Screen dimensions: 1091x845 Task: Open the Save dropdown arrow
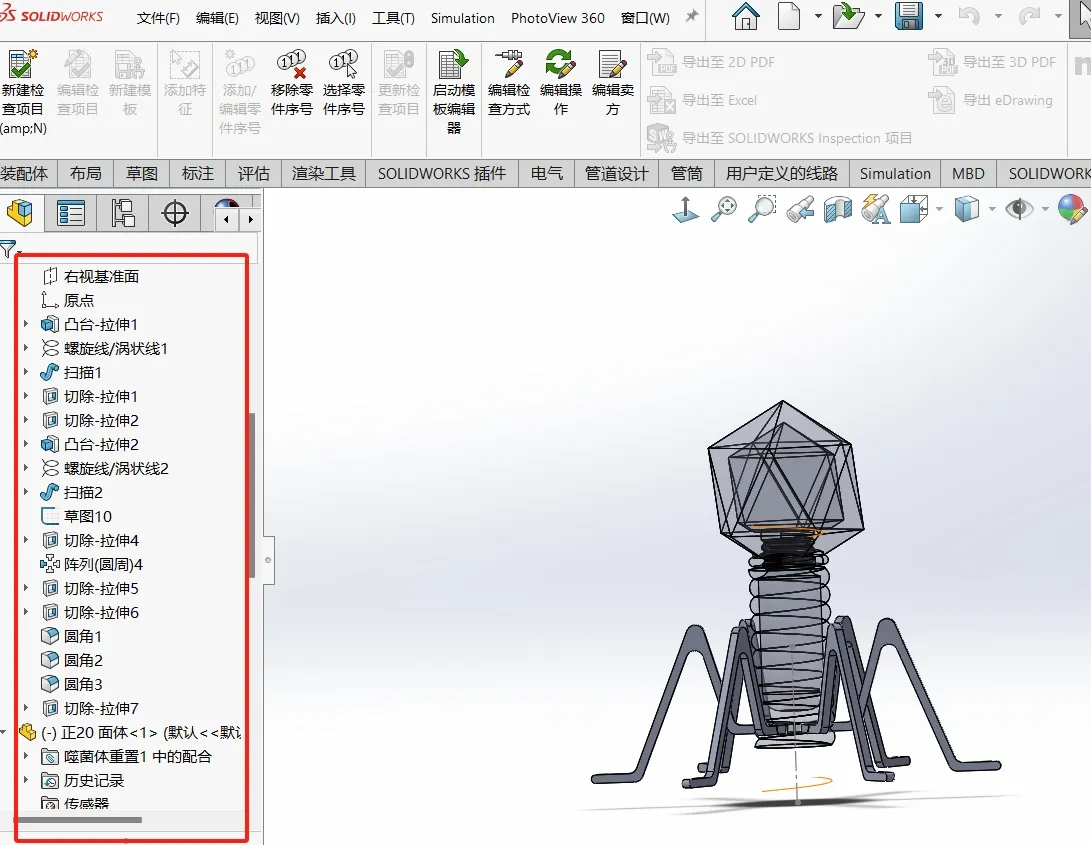(x=938, y=17)
